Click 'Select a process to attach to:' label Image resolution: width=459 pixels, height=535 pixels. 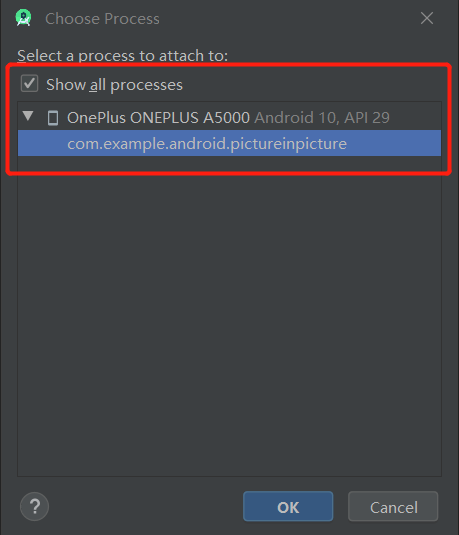[123, 56]
